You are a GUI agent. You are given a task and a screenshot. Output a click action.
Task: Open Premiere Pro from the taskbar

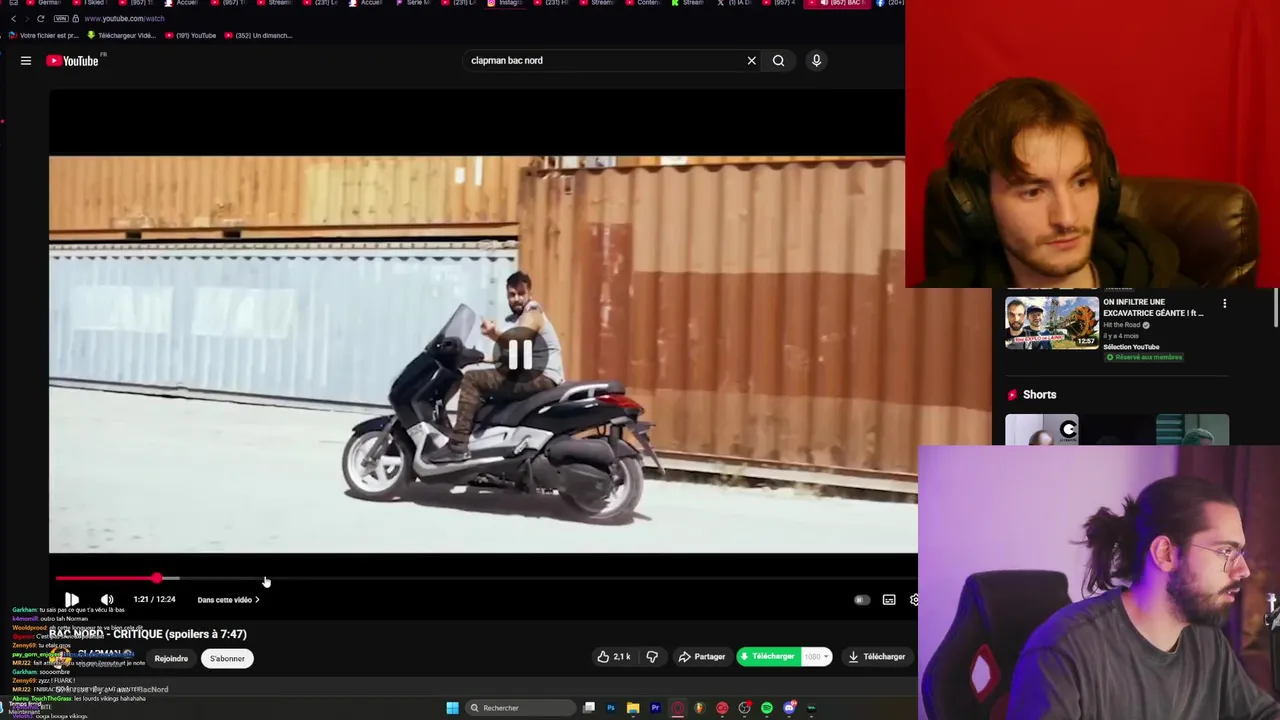[655, 708]
